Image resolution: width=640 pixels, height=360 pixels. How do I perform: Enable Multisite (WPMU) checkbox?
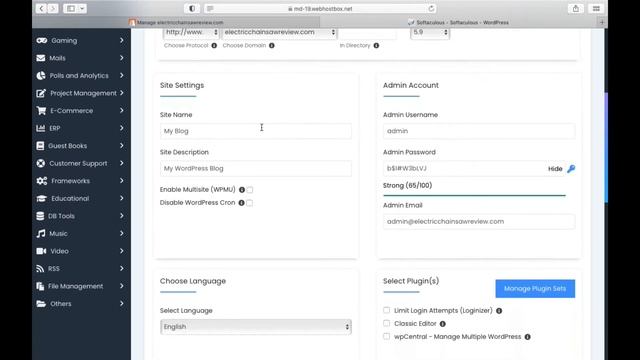pos(250,190)
